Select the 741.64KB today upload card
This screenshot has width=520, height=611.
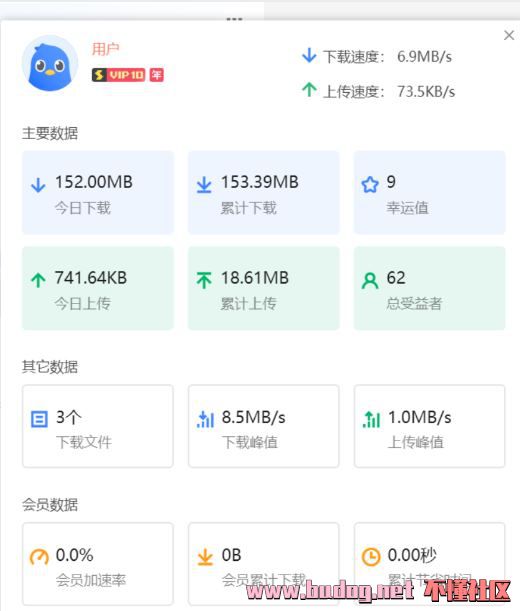click(98, 288)
